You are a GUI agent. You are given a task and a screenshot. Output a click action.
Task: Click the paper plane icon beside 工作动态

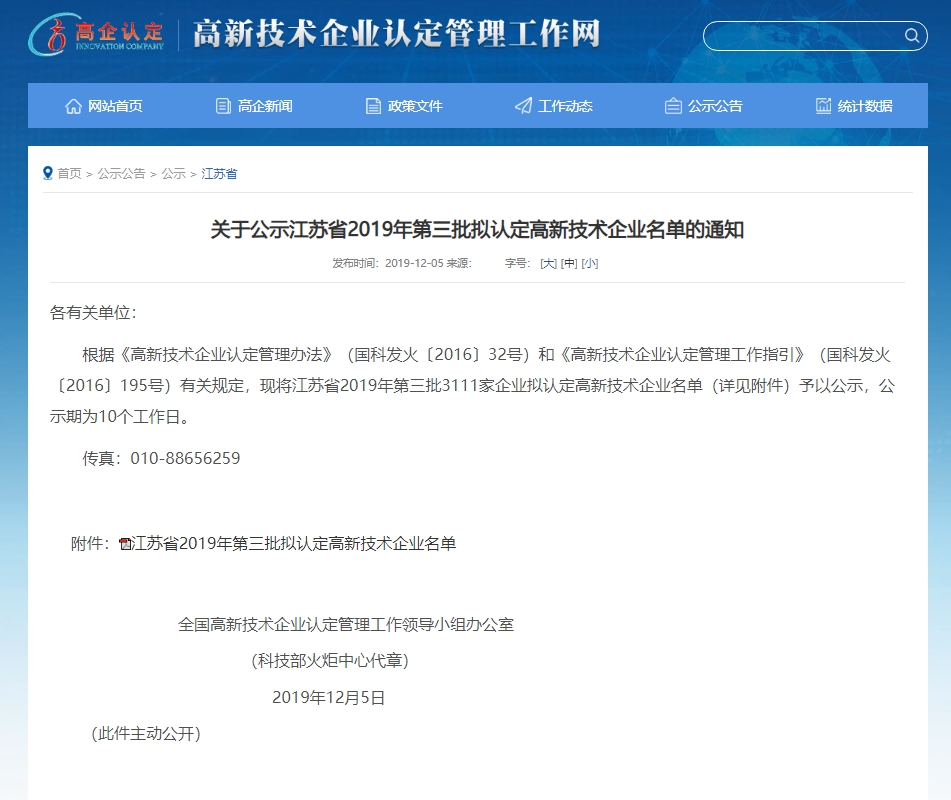(x=523, y=106)
